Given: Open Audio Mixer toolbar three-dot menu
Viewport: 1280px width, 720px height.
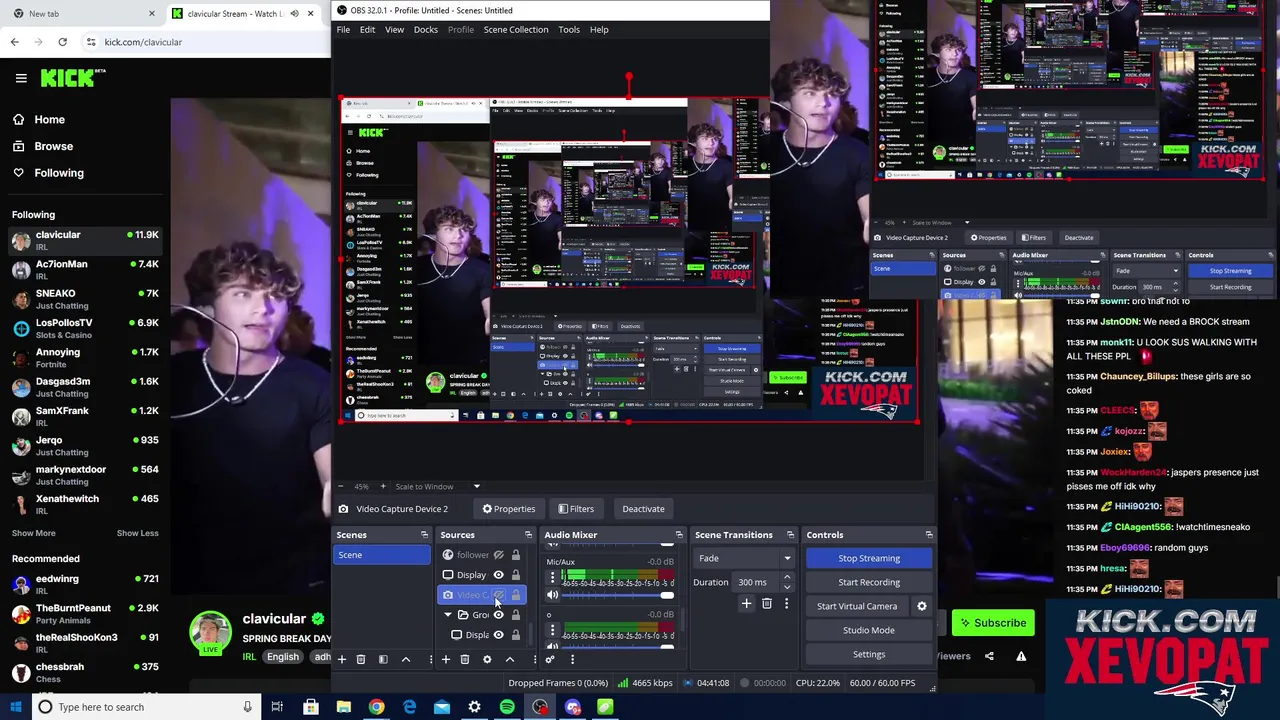Looking at the screenshot, I should pos(572,660).
